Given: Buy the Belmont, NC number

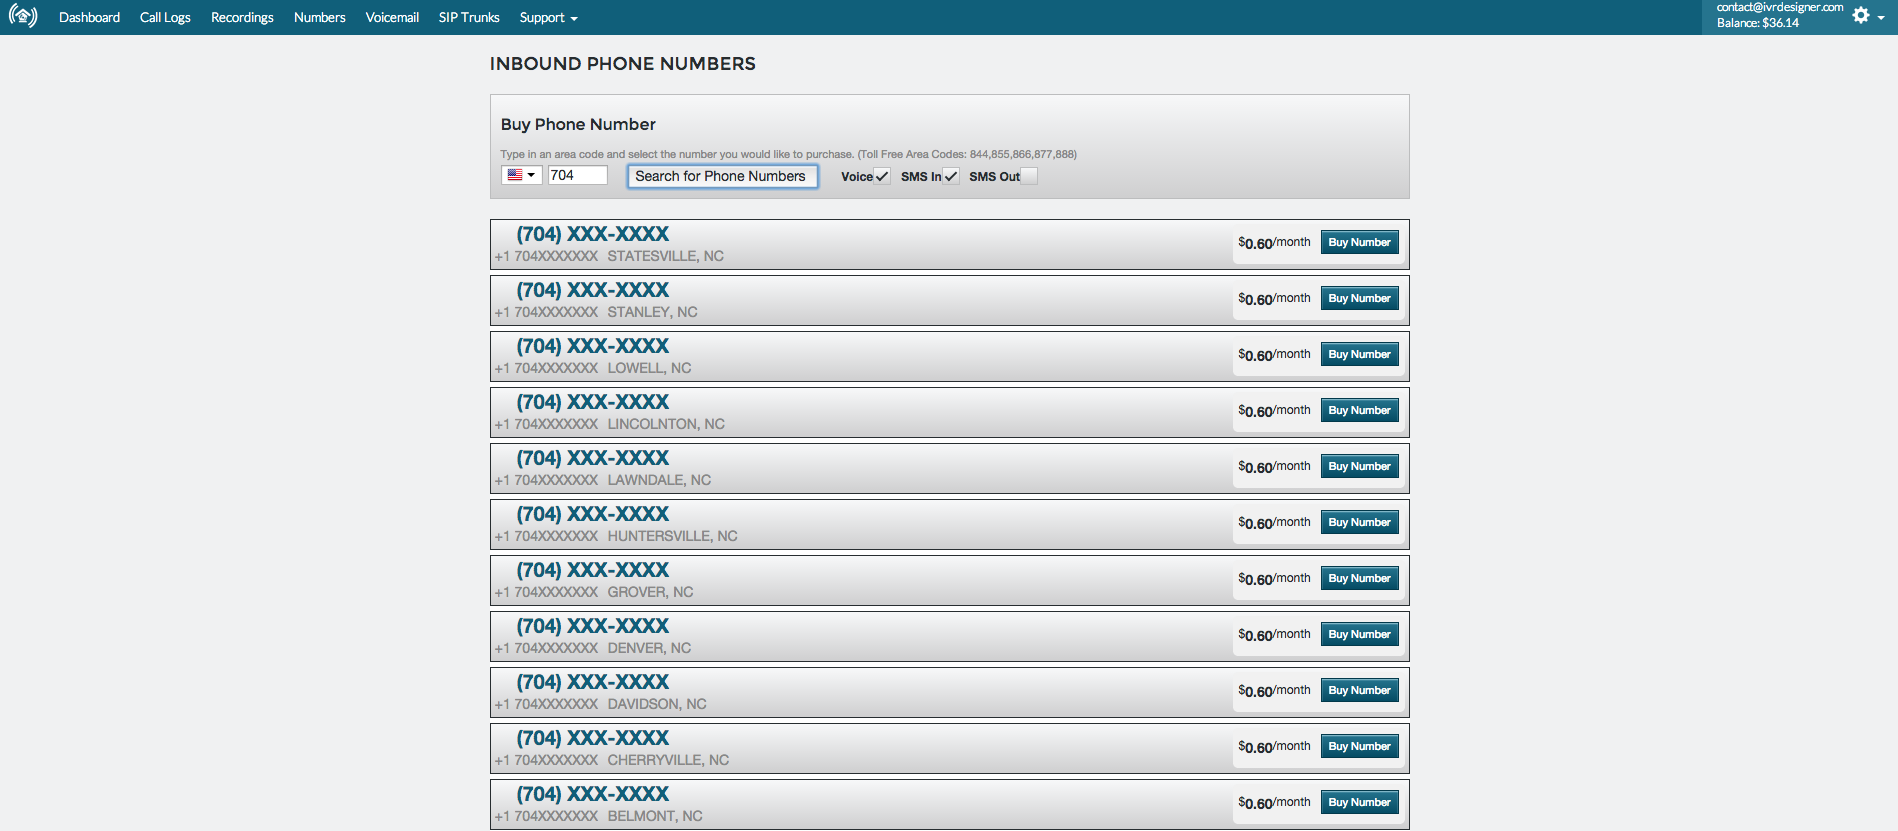Looking at the screenshot, I should 1359,802.
